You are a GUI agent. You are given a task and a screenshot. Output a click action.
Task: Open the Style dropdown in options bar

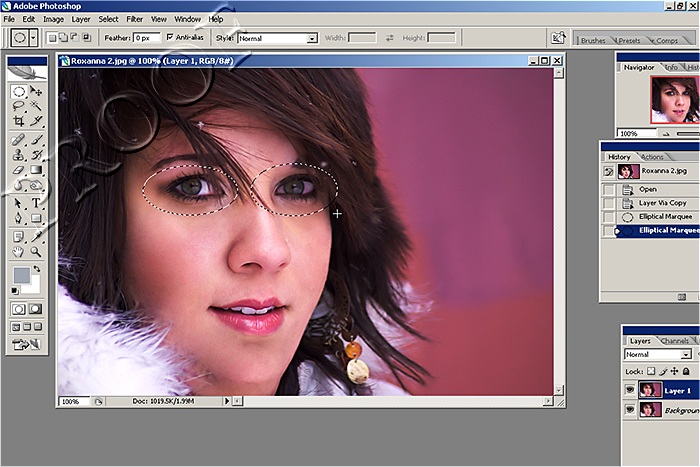tap(312, 38)
